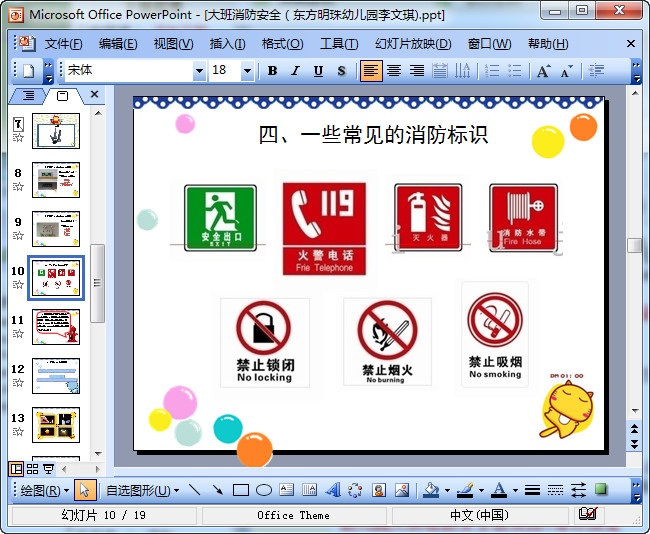This screenshot has height=534, width=650.
Task: Choose Line Style icon
Action: (x=532, y=490)
